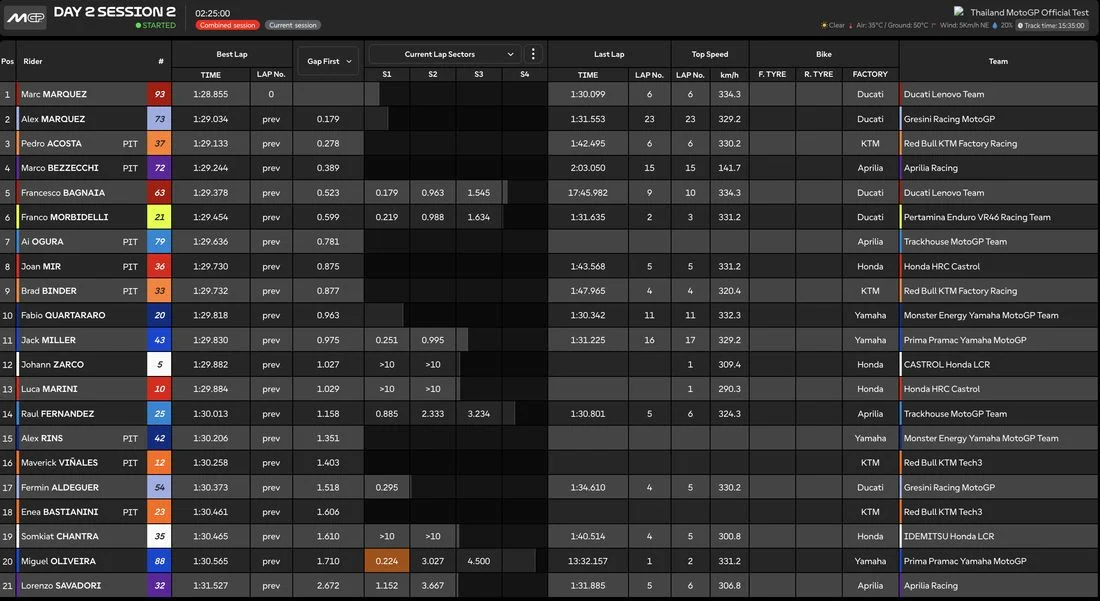This screenshot has height=601, width=1100.
Task: Click number badge 35 of Somkiat Chantra
Action: 159,536
